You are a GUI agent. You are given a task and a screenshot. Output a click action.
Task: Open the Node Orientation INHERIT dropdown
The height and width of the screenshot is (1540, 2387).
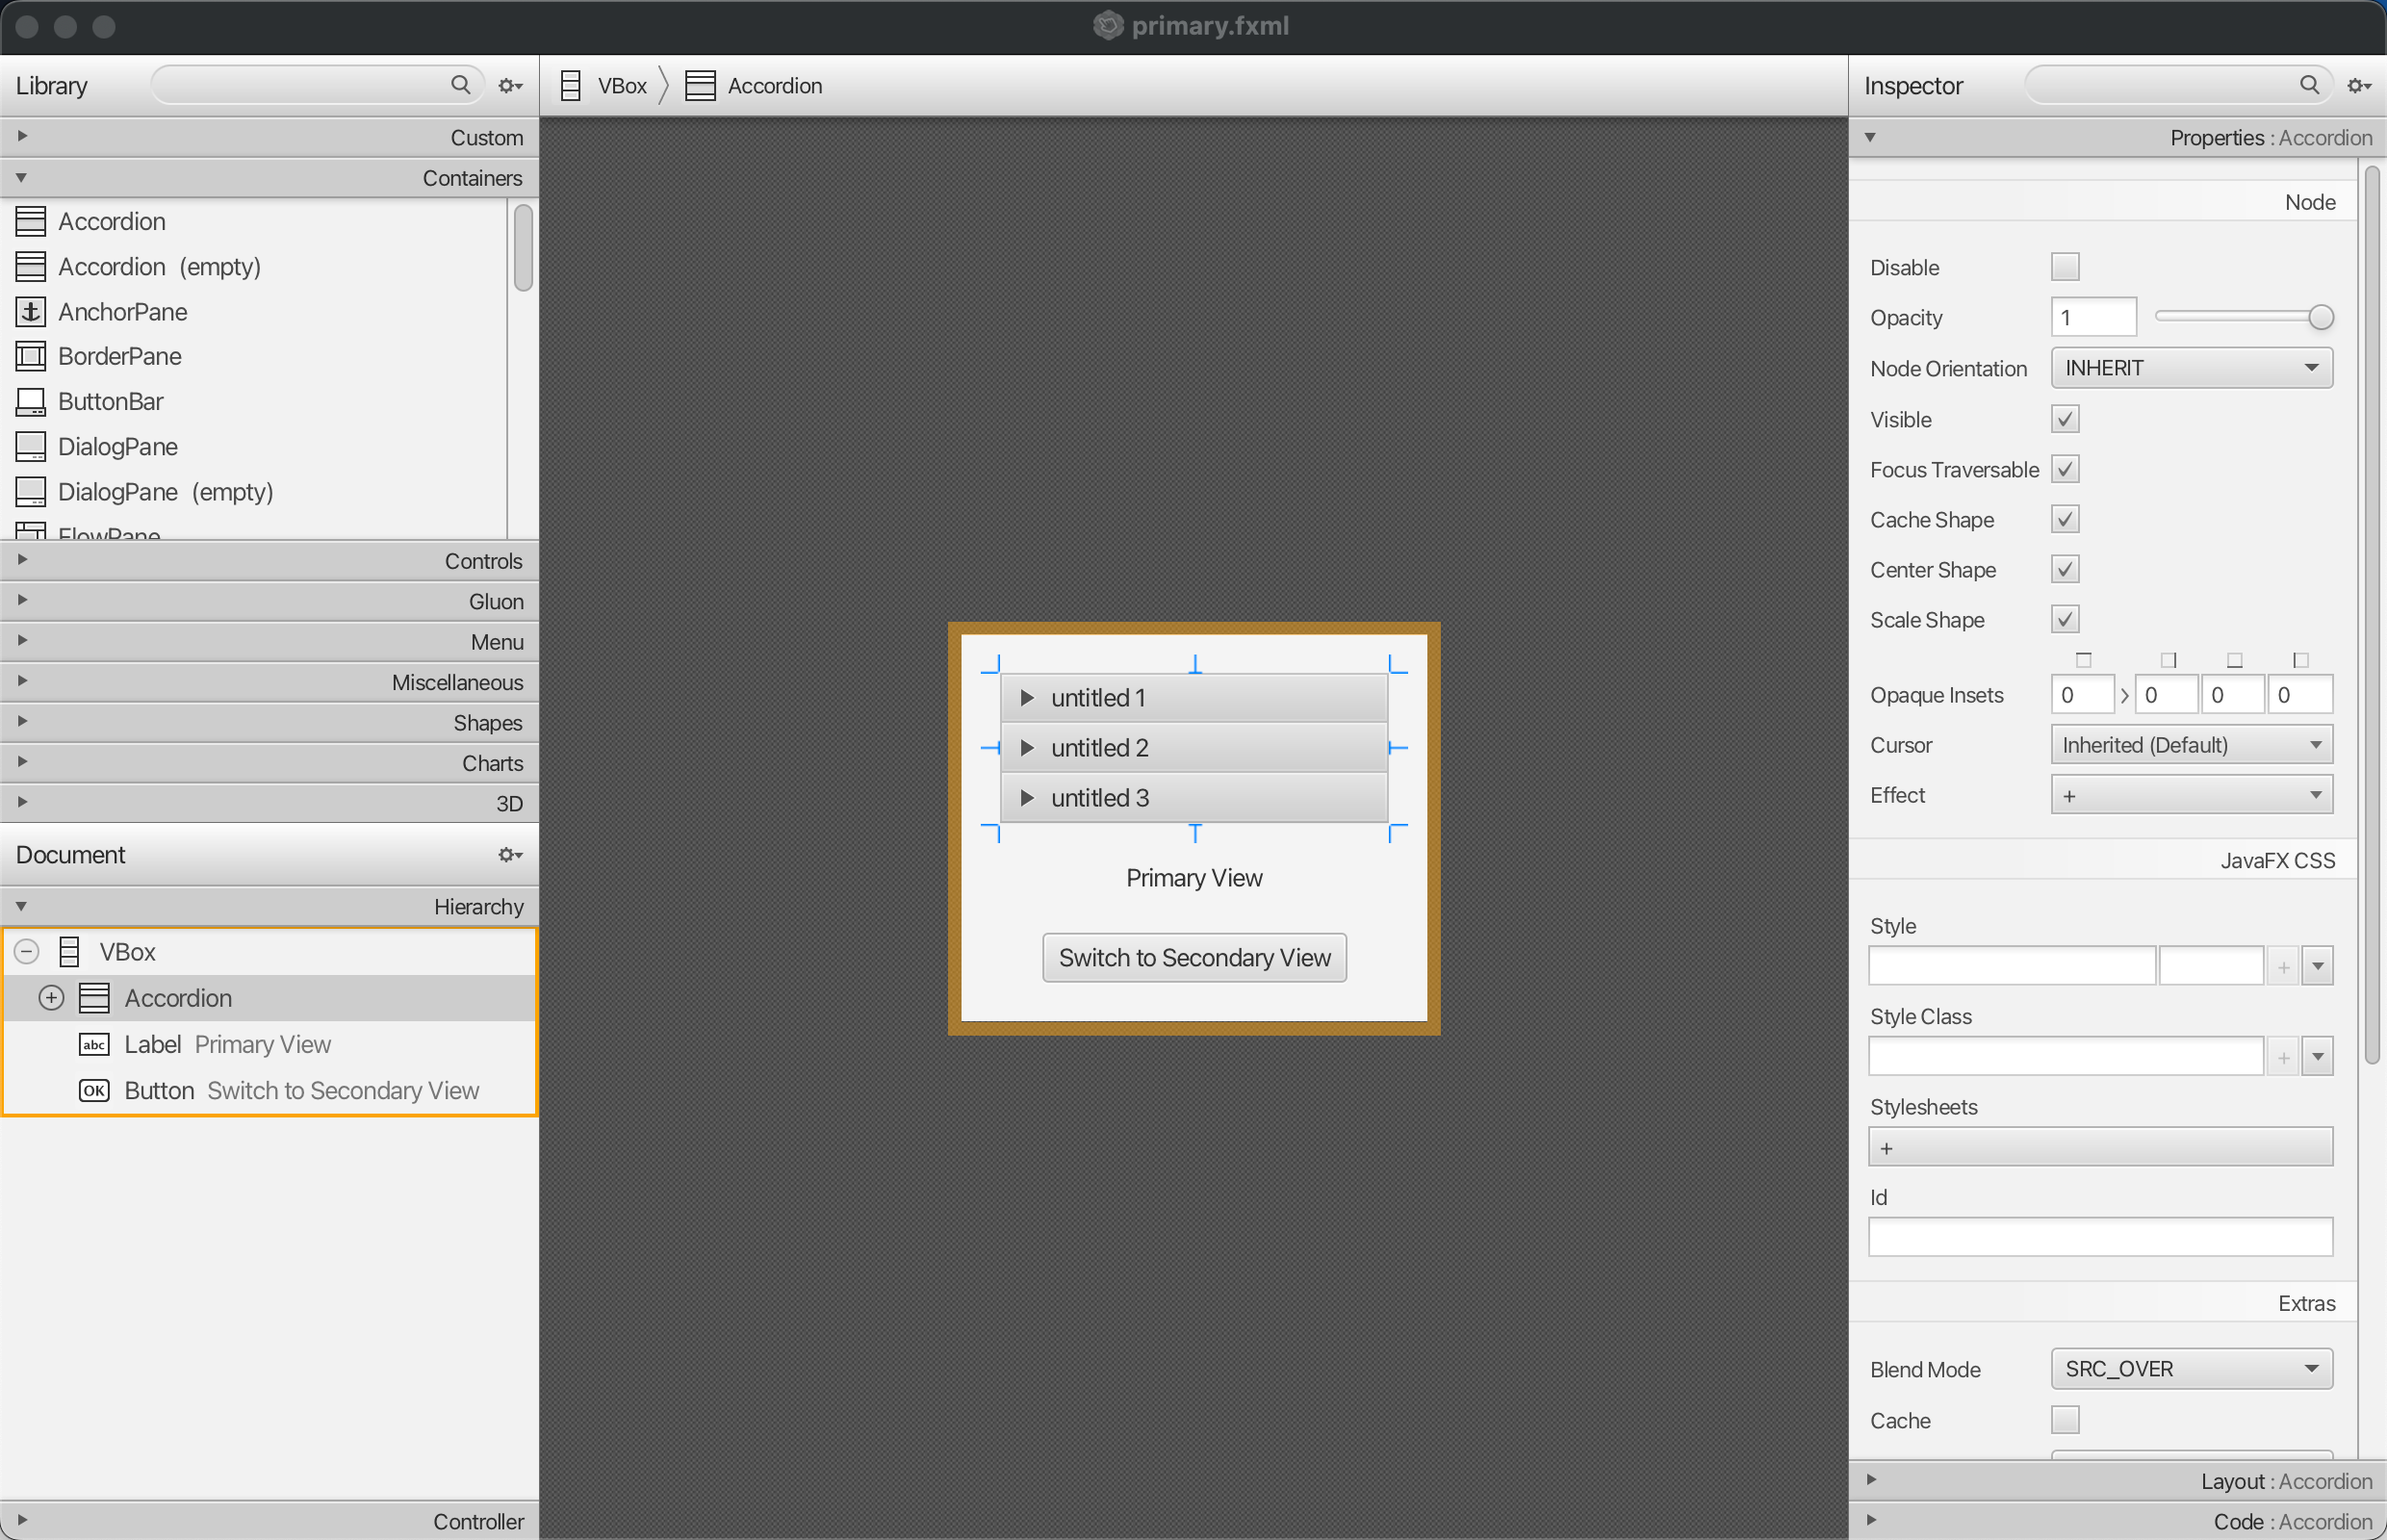[x=2190, y=367]
